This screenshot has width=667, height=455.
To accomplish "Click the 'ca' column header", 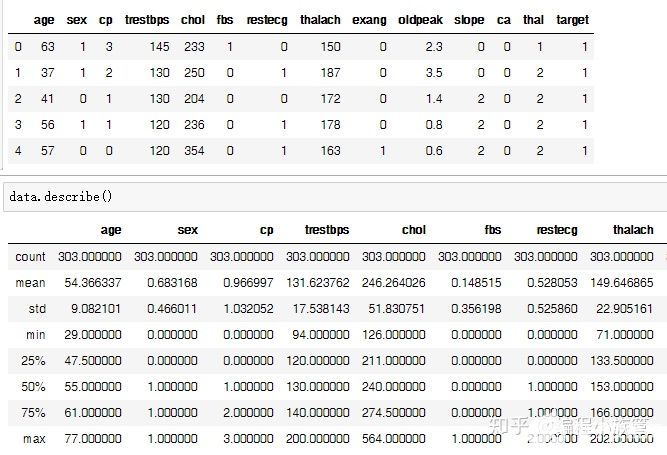I will click(503, 19).
